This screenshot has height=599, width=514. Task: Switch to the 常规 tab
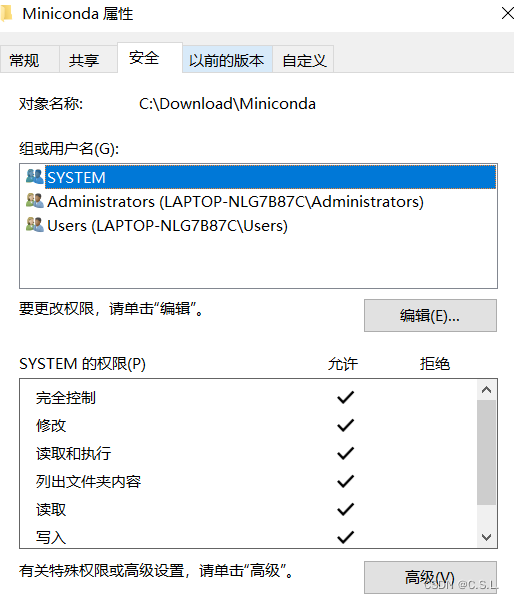pyautogui.click(x=29, y=60)
